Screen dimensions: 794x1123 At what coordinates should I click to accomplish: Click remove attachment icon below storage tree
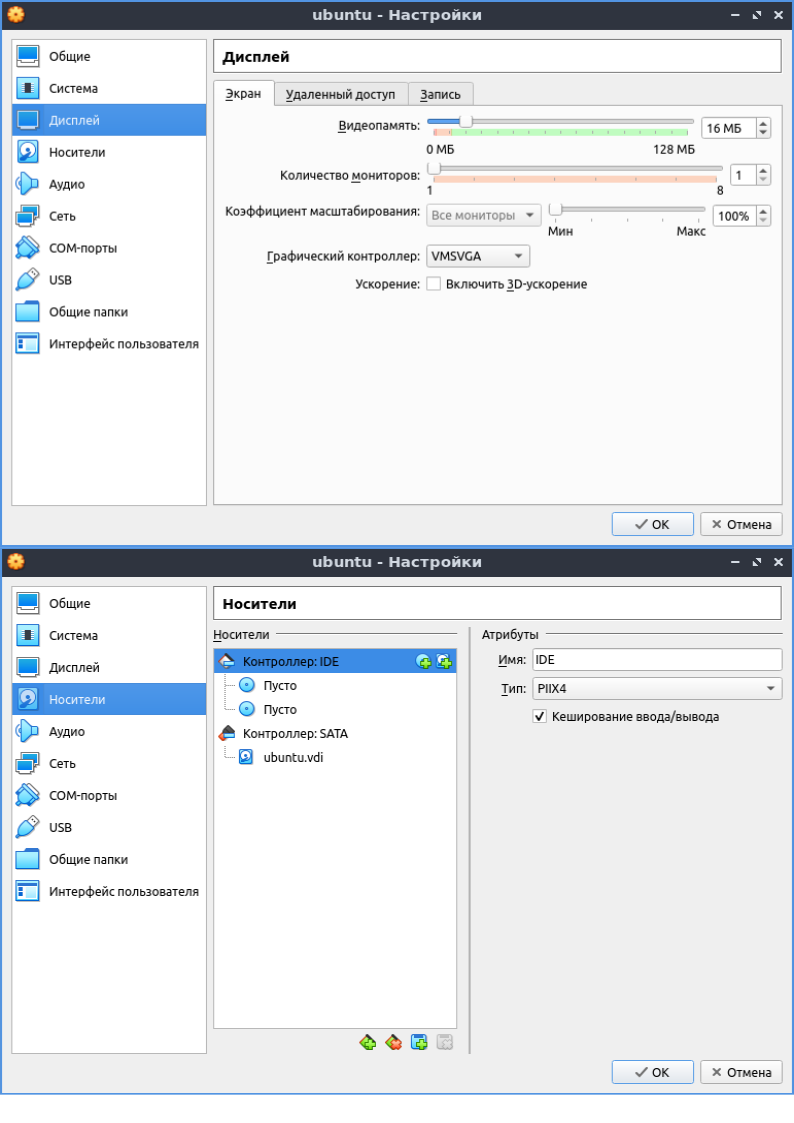(x=445, y=1042)
